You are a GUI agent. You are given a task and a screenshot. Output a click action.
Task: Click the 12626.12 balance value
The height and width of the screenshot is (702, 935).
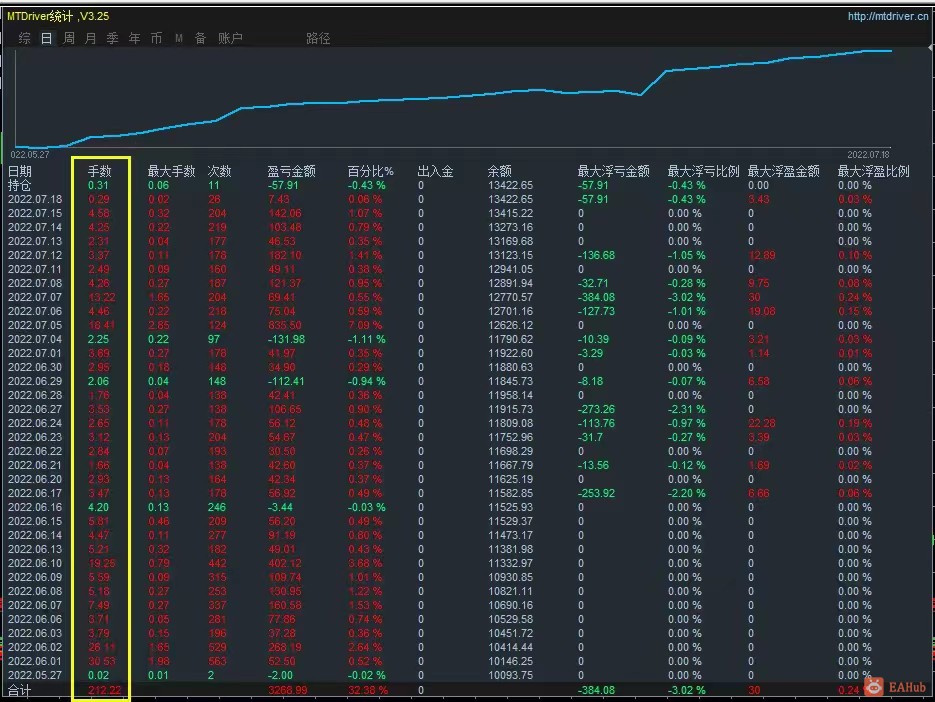(x=510, y=325)
